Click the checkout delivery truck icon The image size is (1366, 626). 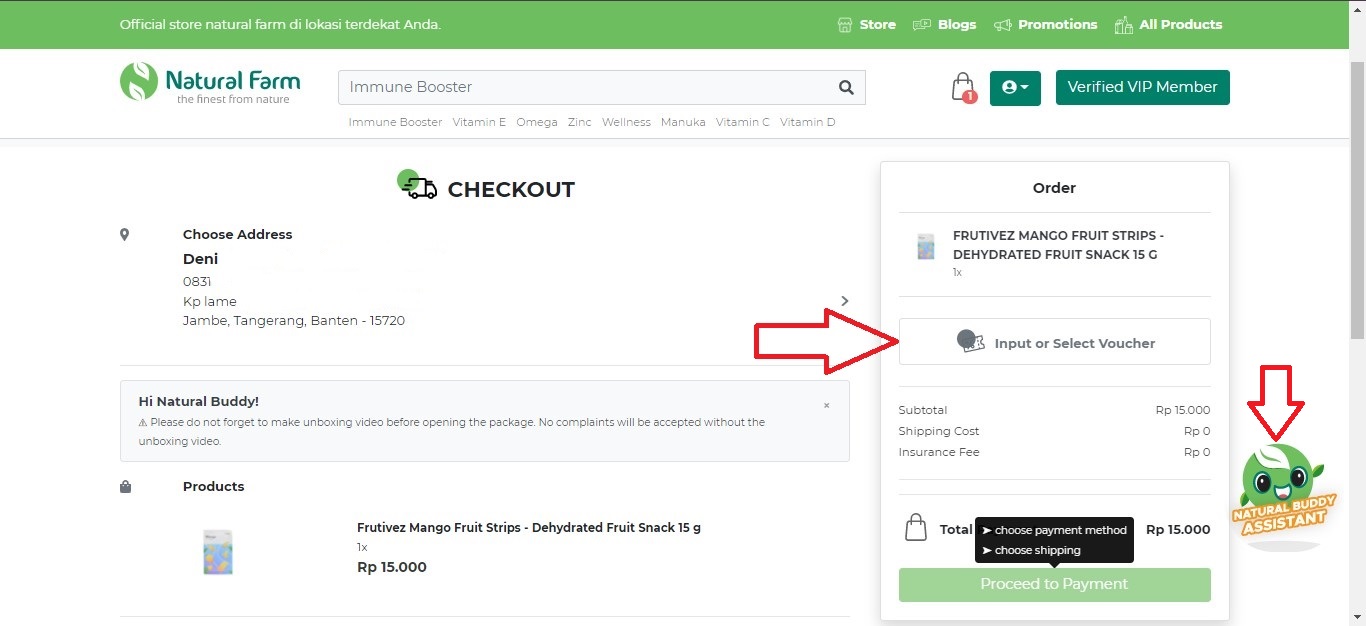point(417,185)
